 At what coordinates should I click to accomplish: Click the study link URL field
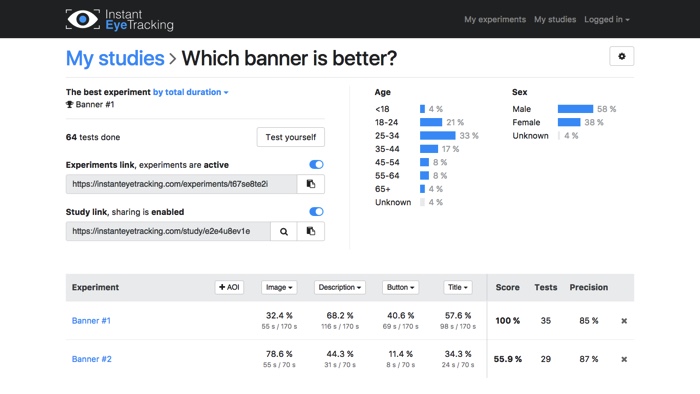[168, 231]
